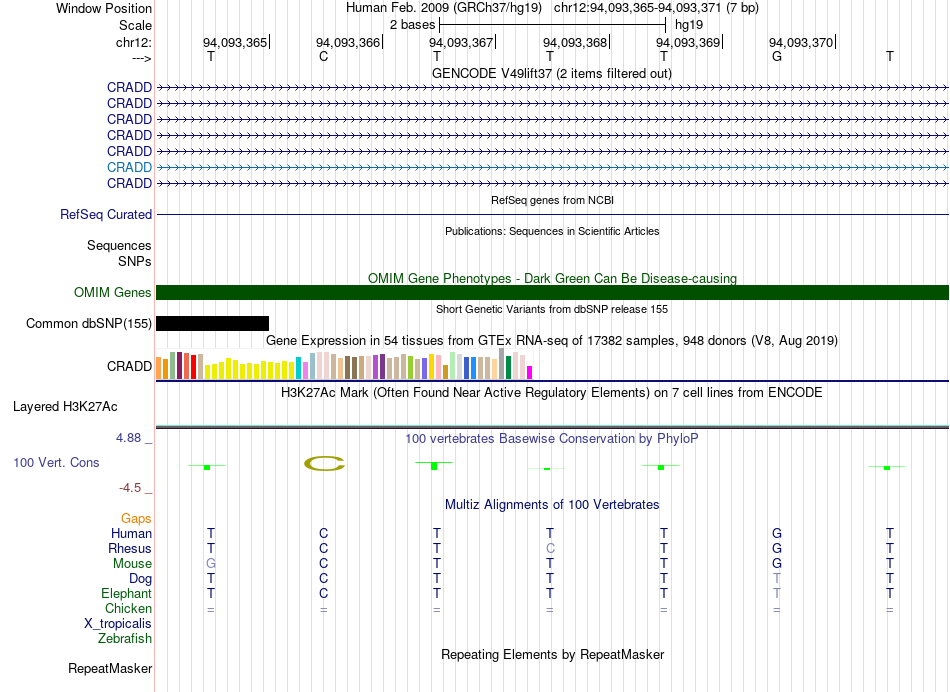Open the RefSeq Curated track label
Screen dimensions: 950x692
coord(105,215)
